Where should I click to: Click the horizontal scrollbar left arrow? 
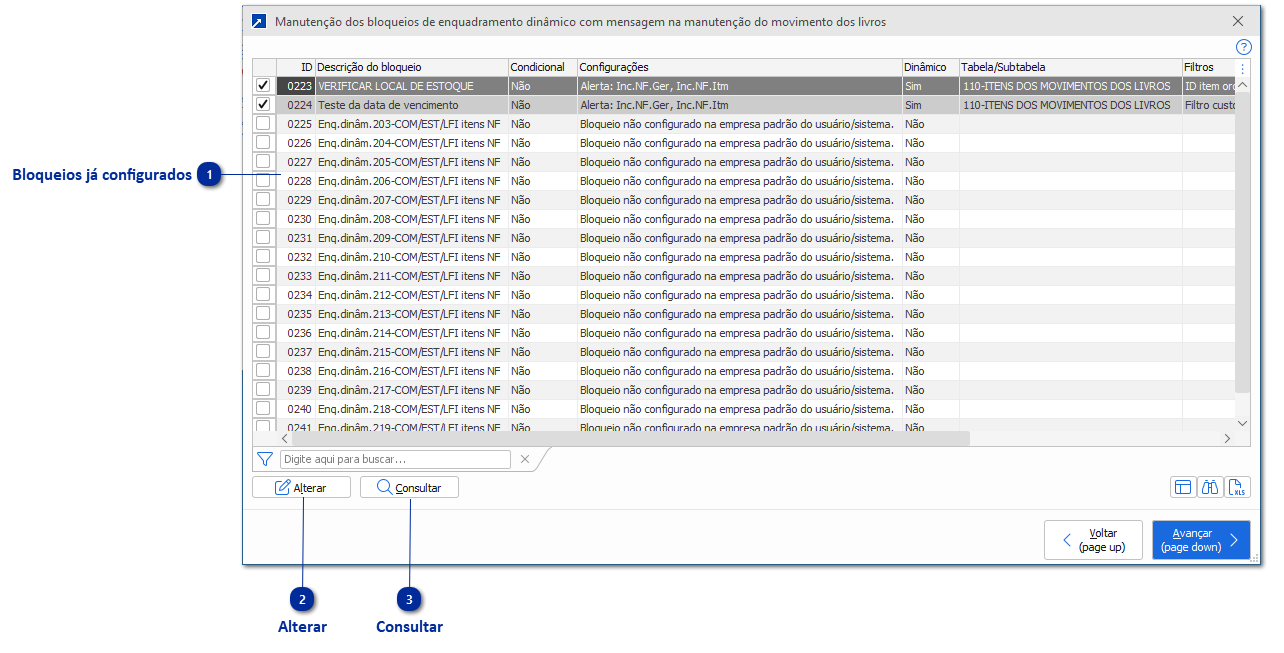(x=284, y=438)
